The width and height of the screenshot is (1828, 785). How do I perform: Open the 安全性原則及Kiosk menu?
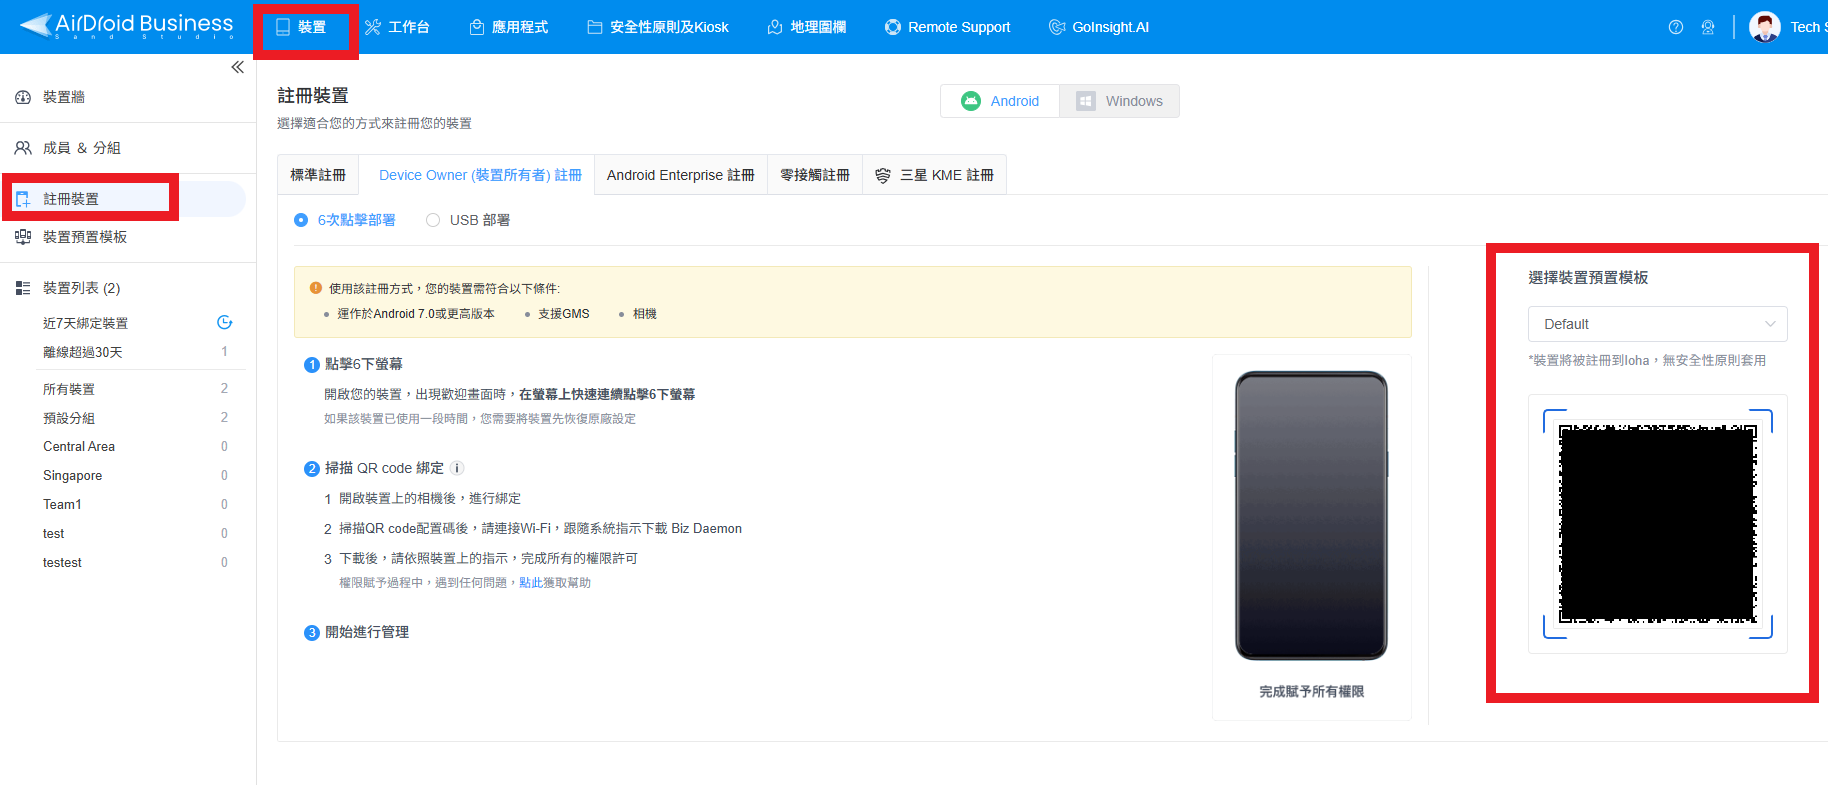658,27
